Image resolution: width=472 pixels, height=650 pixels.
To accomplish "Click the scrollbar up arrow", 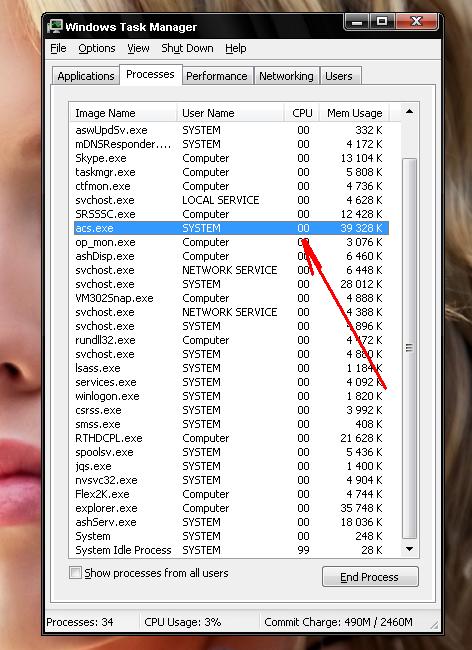I will tap(409, 112).
